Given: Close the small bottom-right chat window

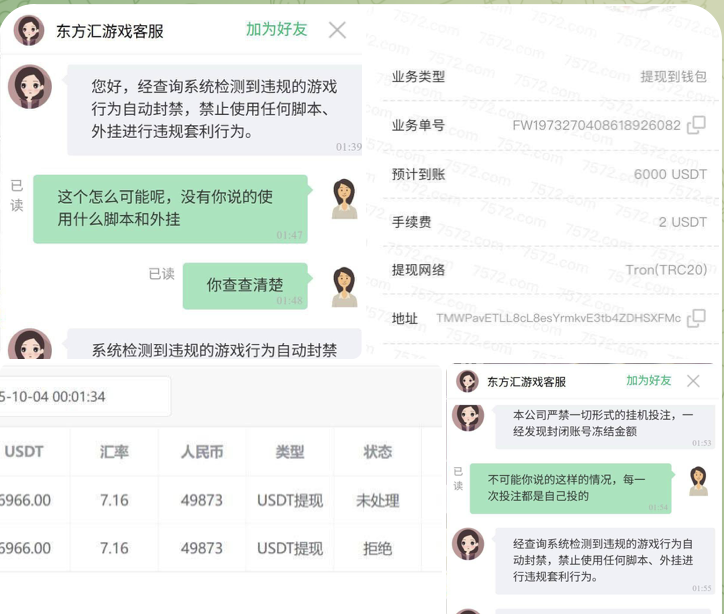Looking at the screenshot, I should pos(693,381).
